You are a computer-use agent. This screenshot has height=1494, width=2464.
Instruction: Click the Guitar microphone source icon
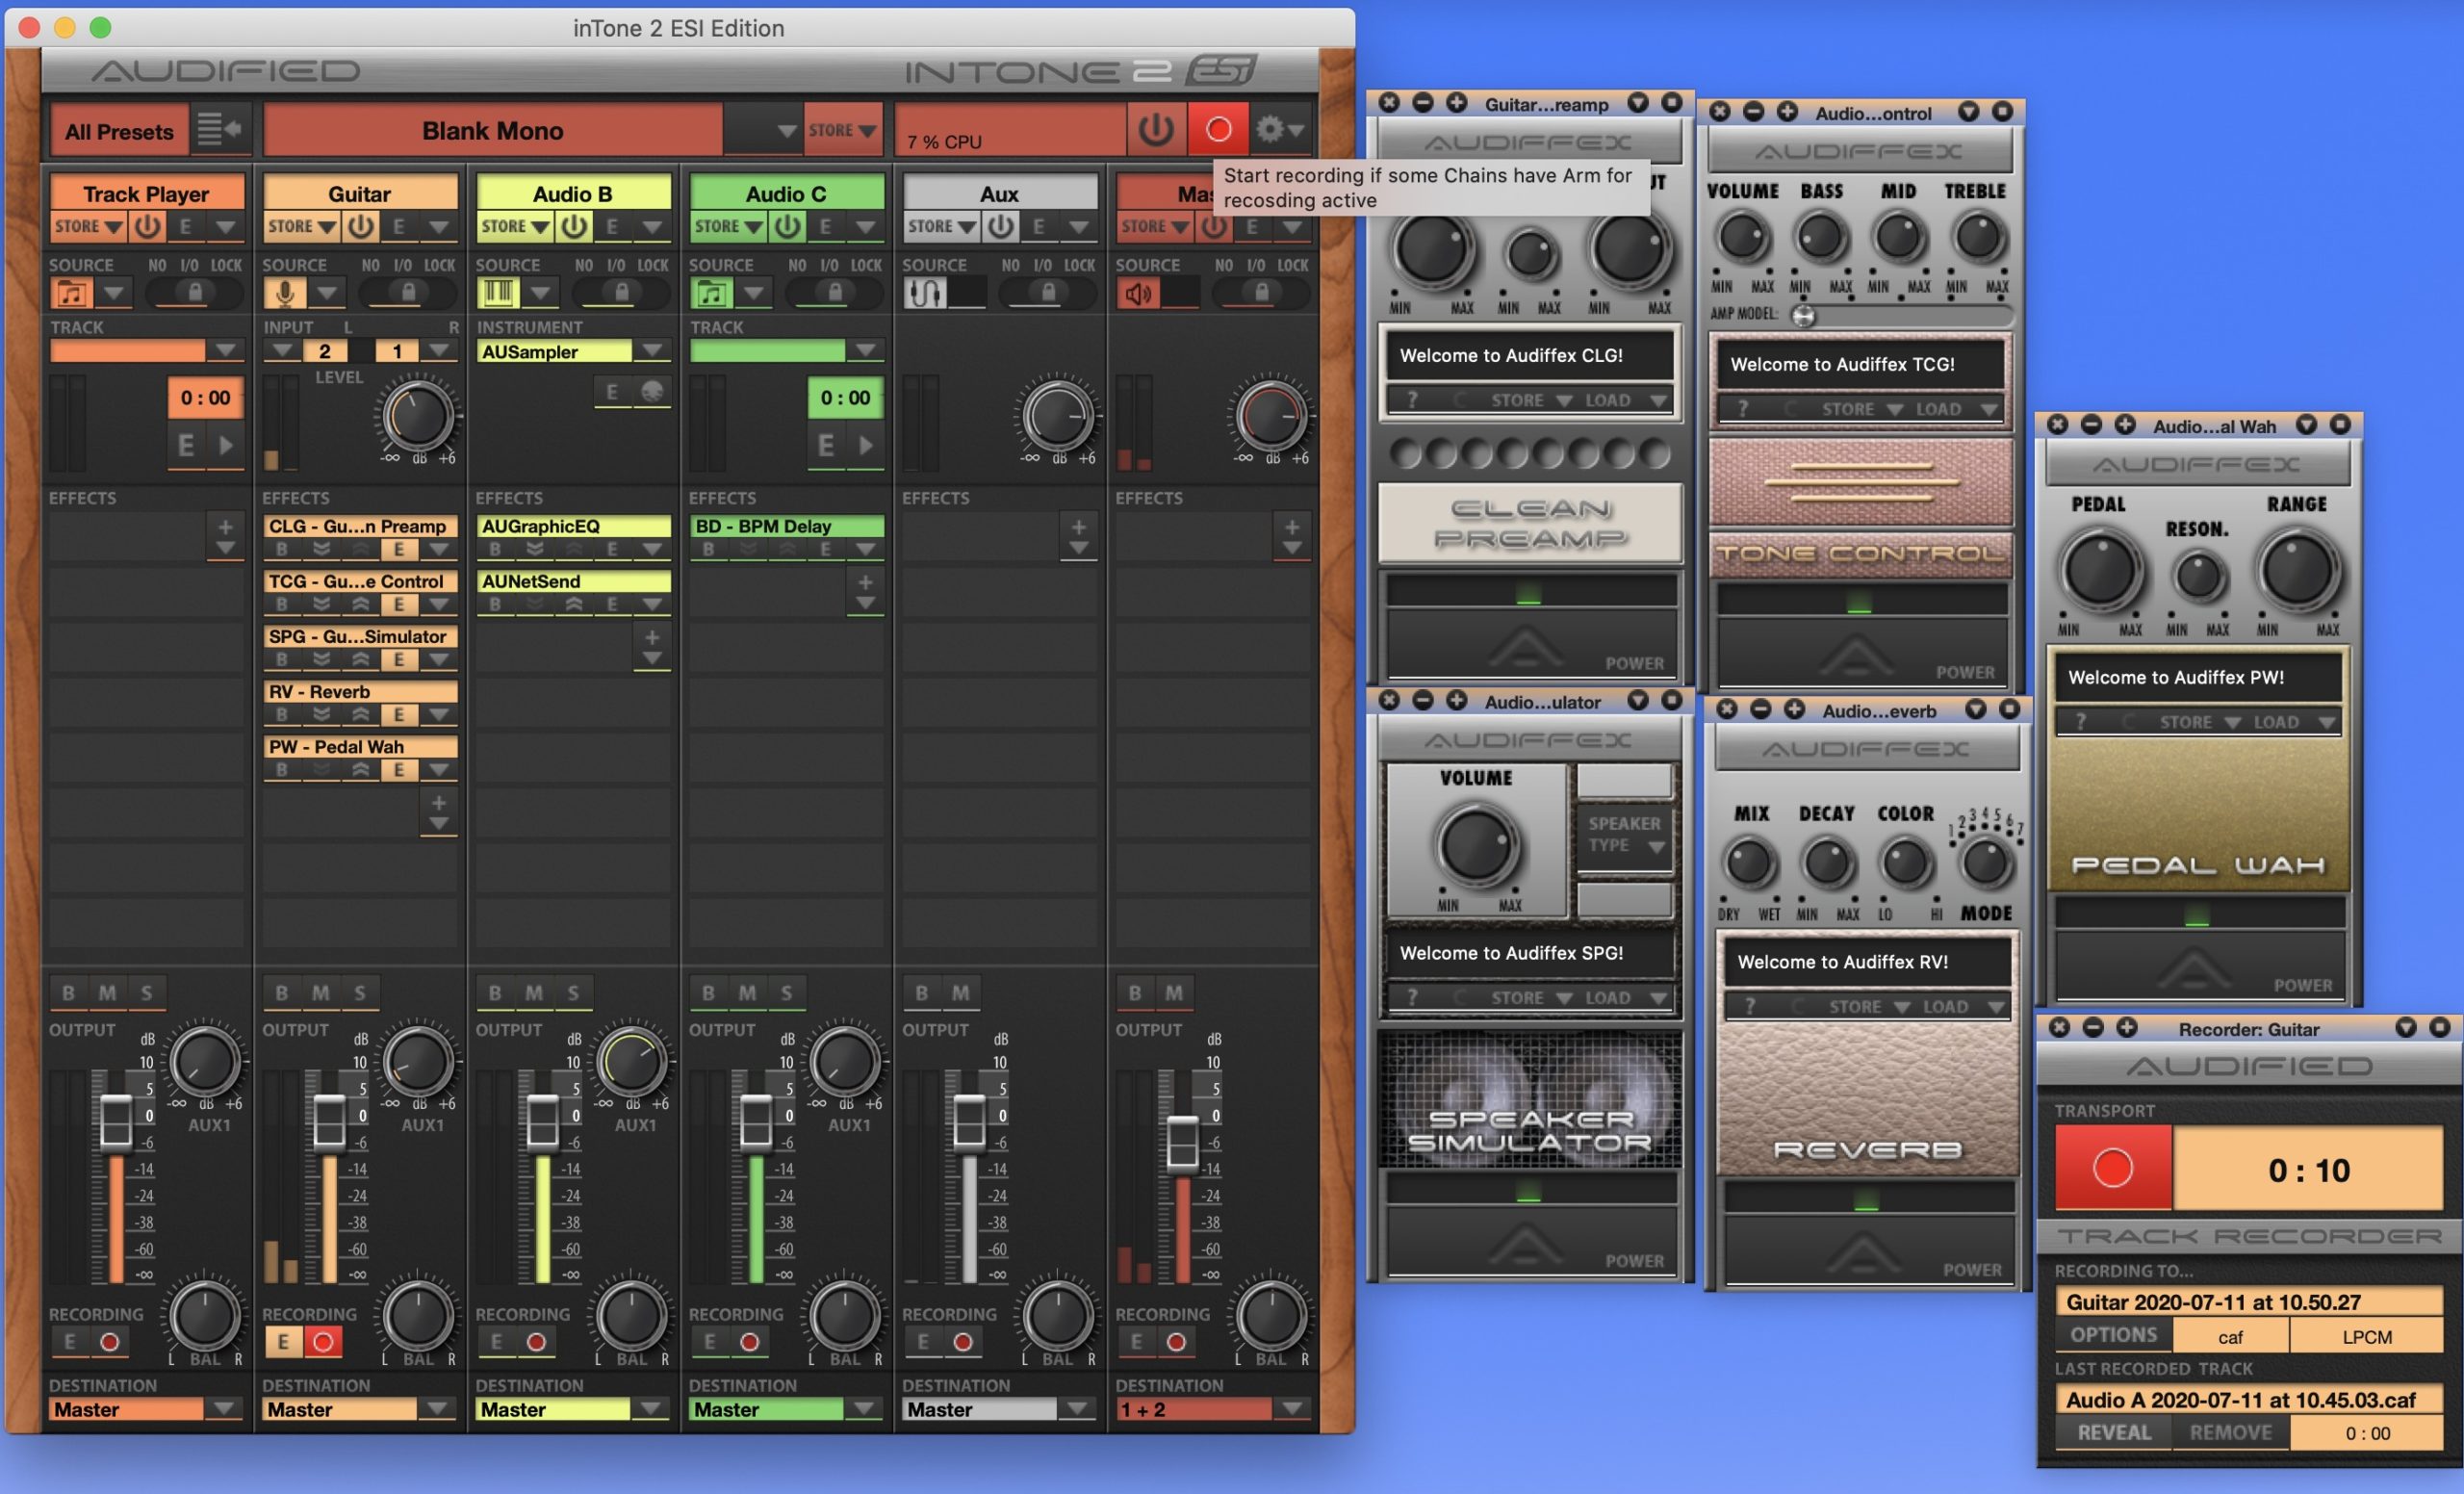coord(285,293)
